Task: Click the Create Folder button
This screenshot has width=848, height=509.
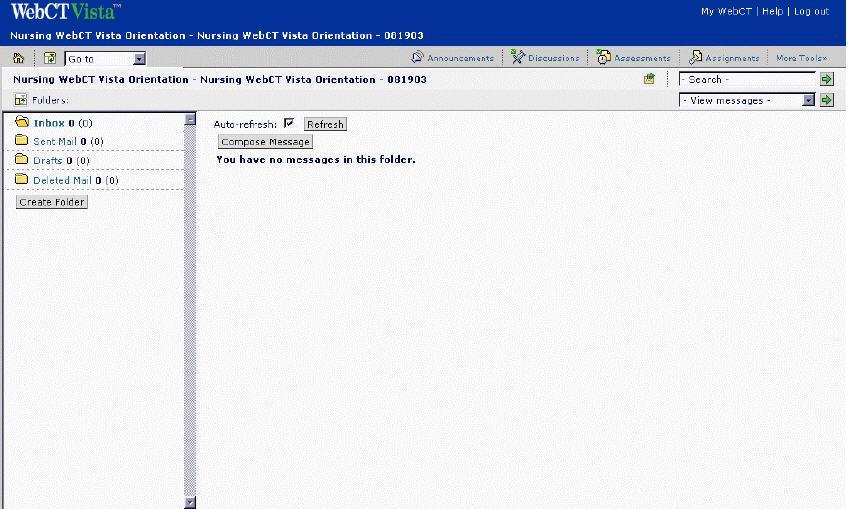Action: tap(52, 202)
